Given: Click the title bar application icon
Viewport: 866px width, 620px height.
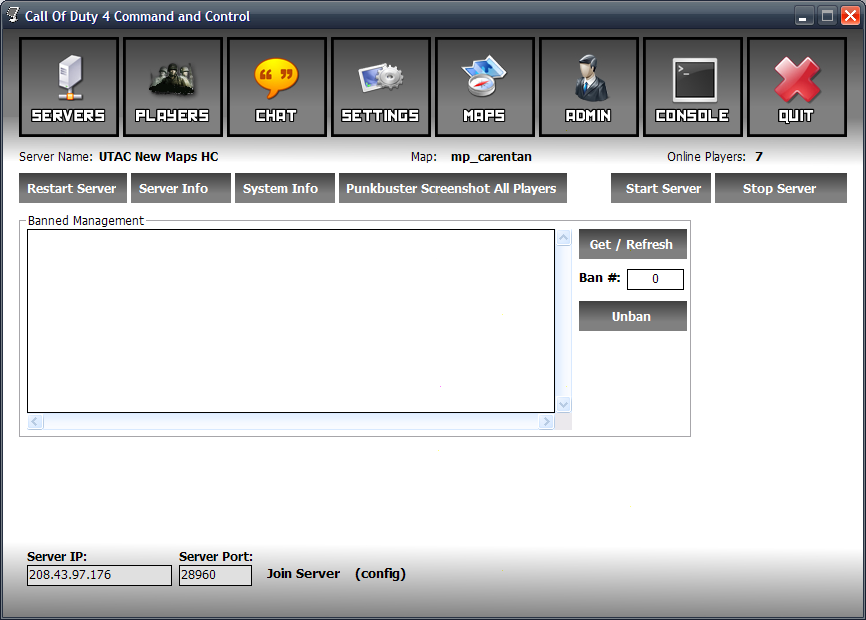Looking at the screenshot, I should 13,15.
